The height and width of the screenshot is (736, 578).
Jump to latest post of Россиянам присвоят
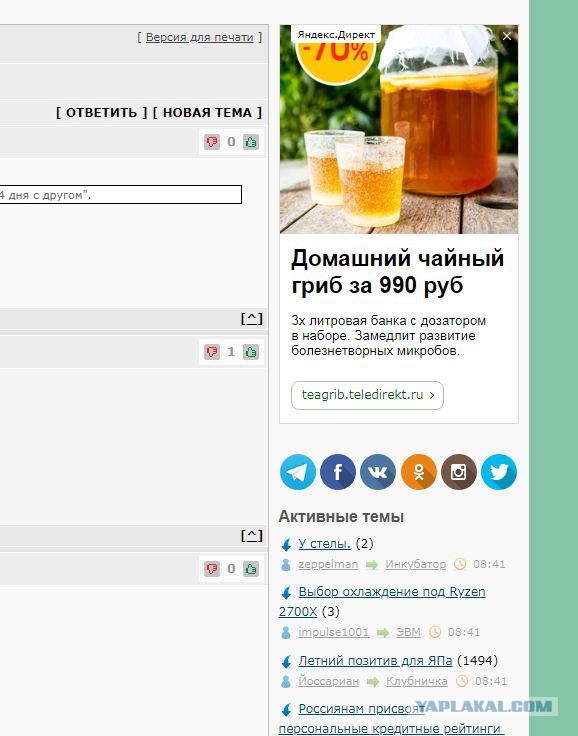[x=286, y=710]
